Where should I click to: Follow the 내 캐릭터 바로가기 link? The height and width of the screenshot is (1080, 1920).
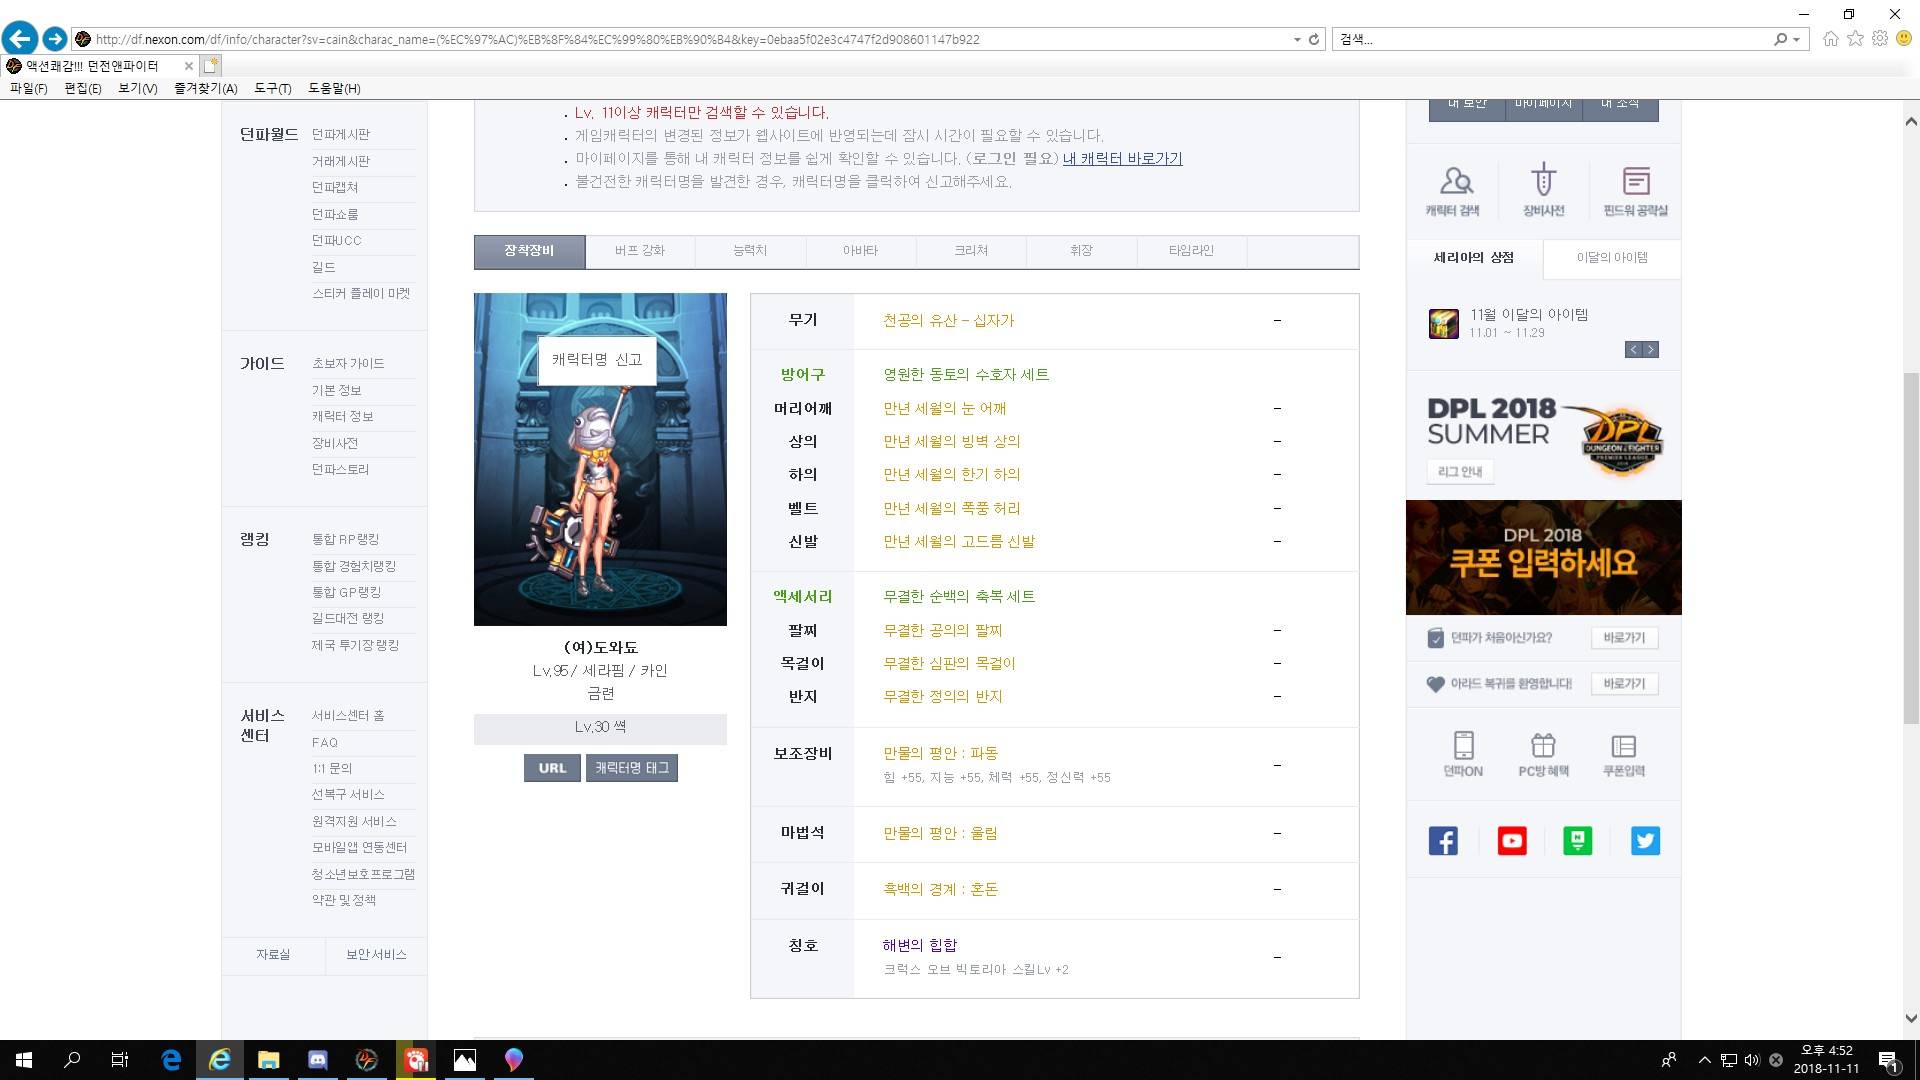(1122, 159)
